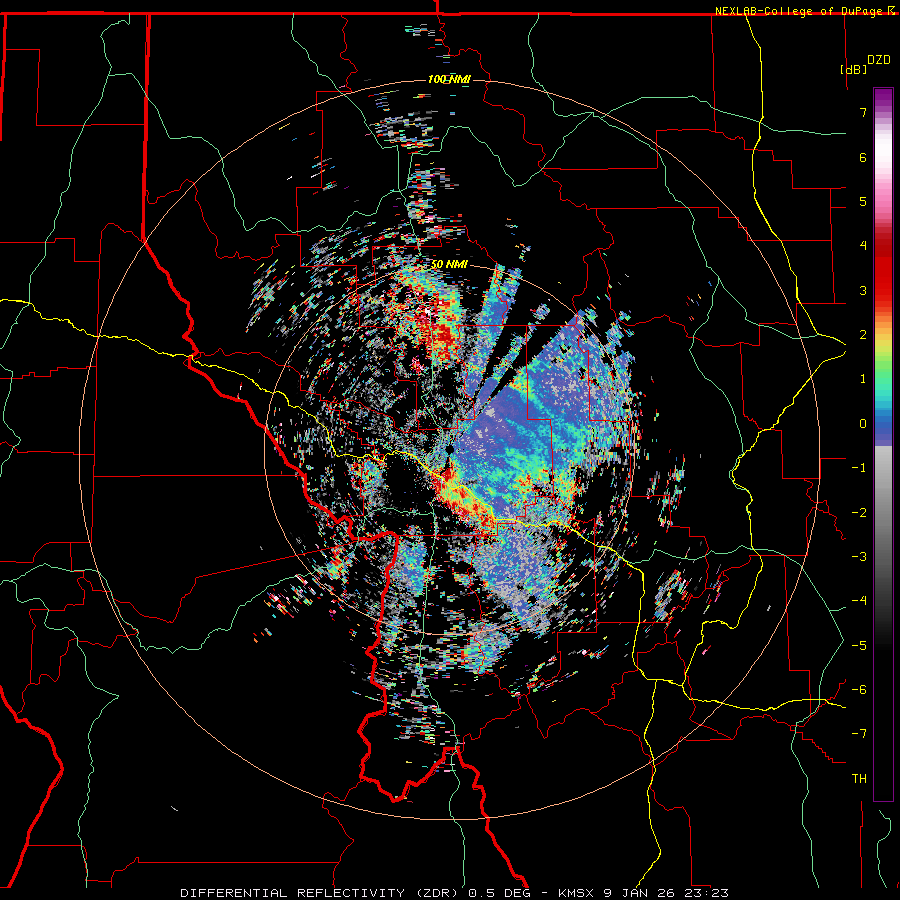Viewport: 900px width, 900px height.
Task: Click the -6 tick label on scale
Action: click(x=859, y=690)
